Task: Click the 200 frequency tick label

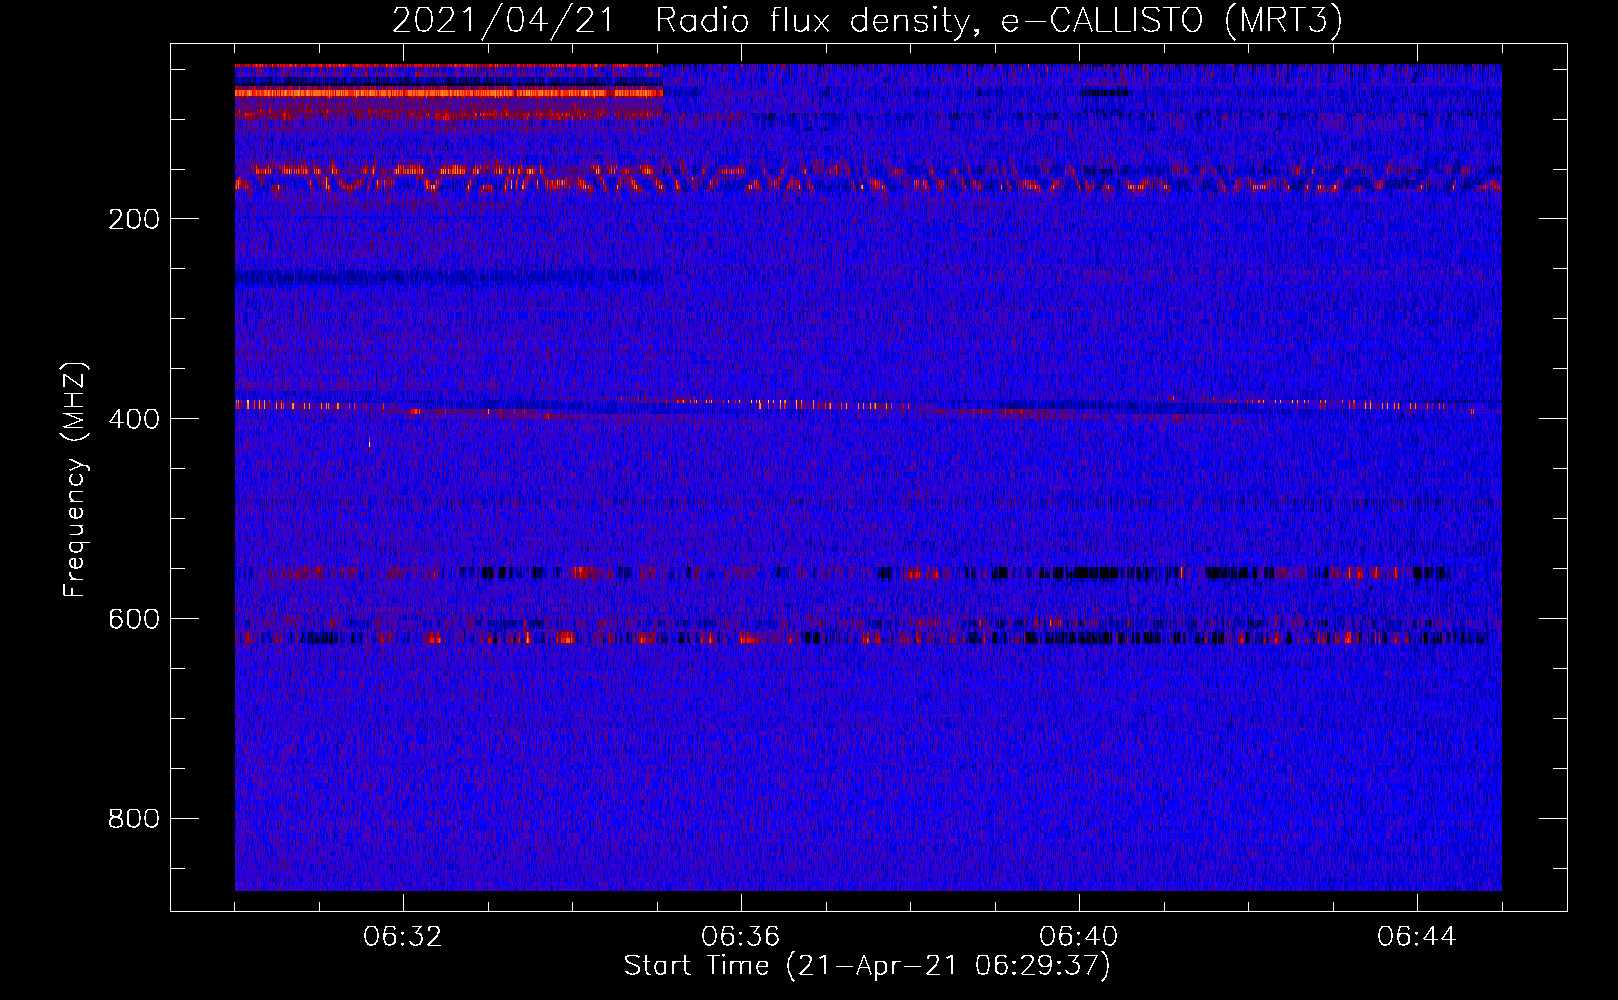Action: pos(134,219)
